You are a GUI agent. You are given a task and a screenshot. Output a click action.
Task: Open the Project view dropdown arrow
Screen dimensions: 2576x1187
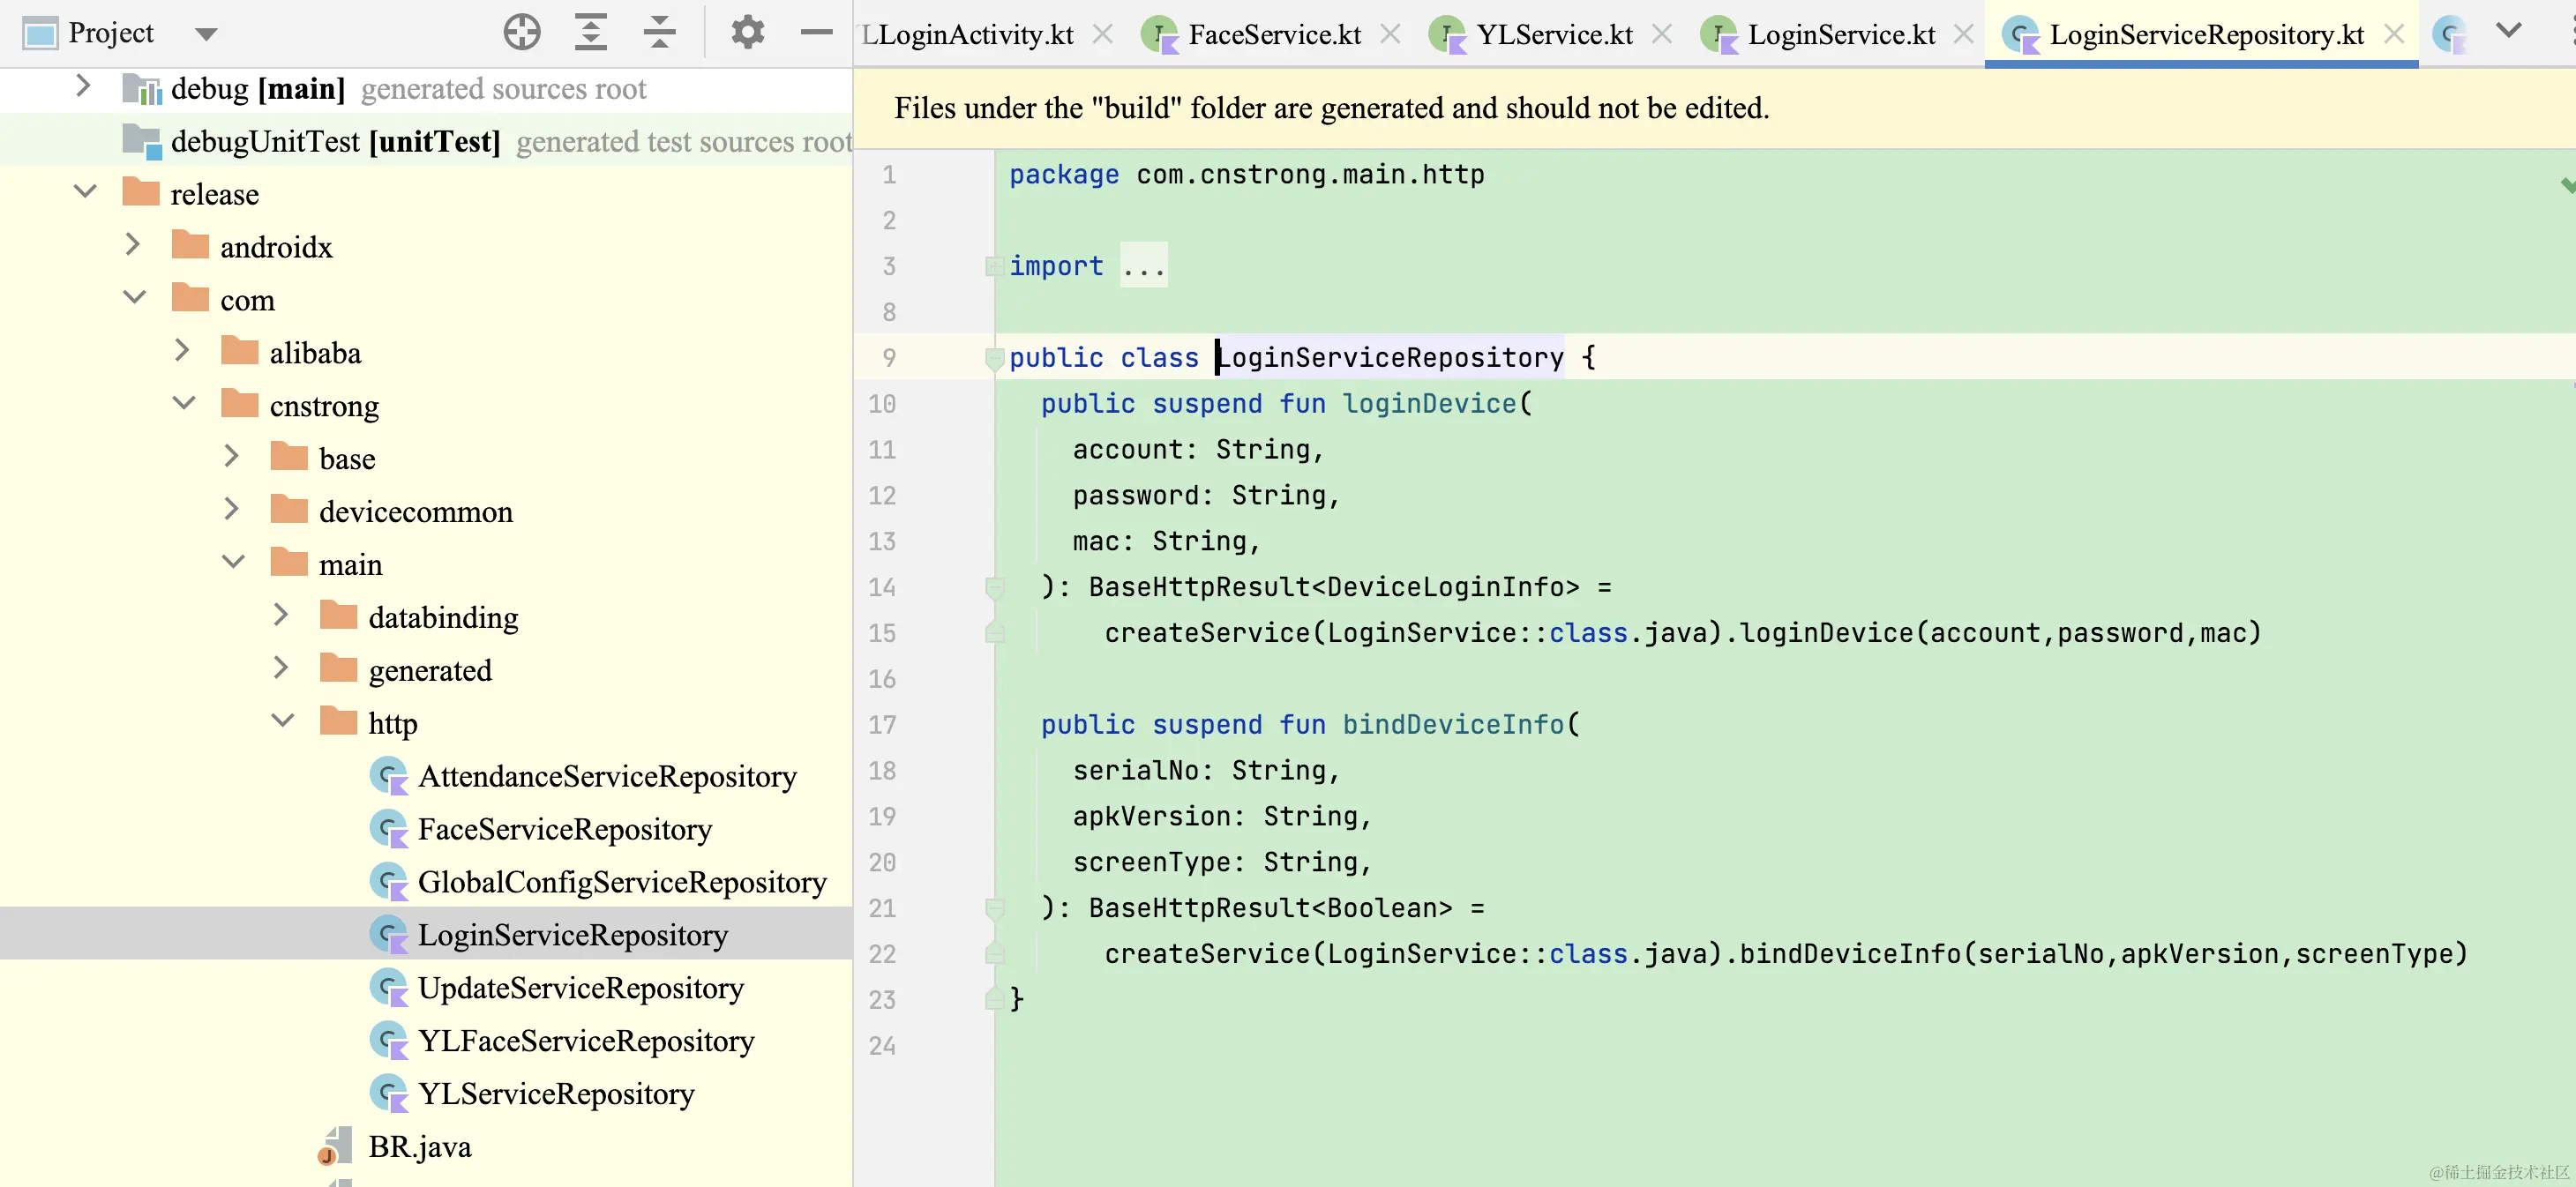[206, 34]
